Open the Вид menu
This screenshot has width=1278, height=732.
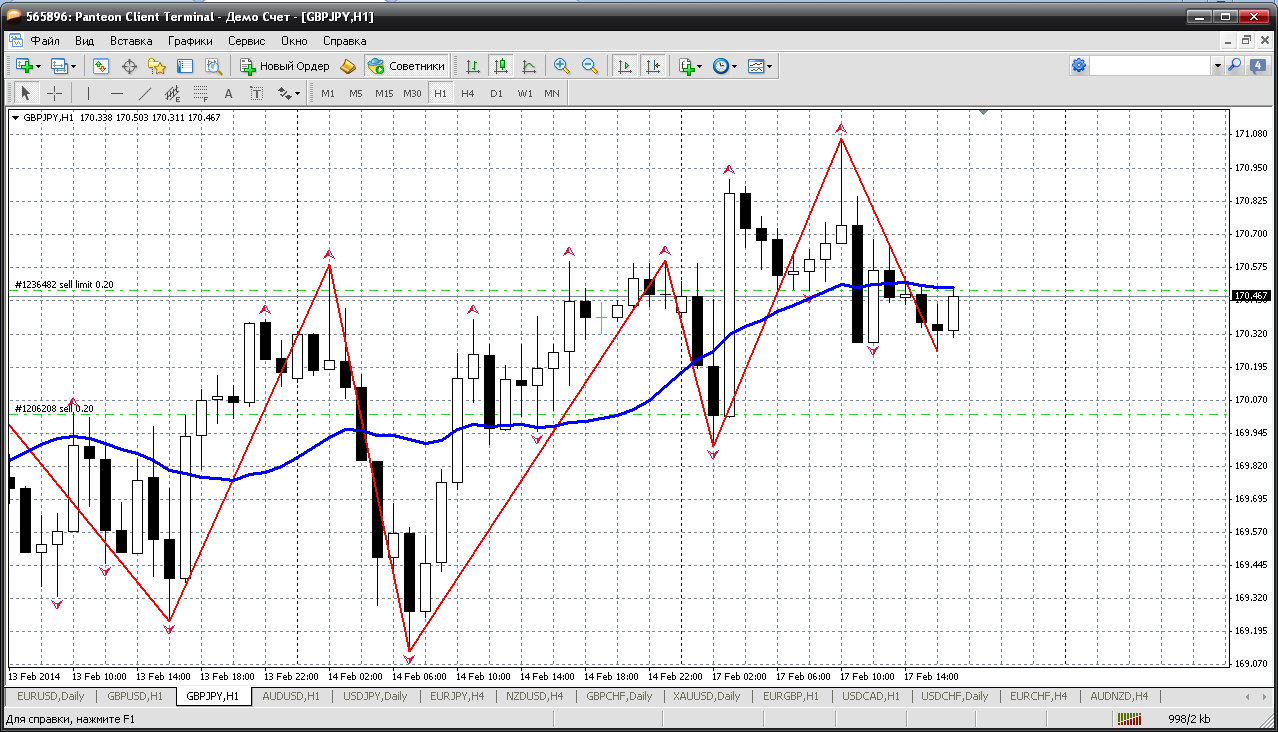[84, 41]
